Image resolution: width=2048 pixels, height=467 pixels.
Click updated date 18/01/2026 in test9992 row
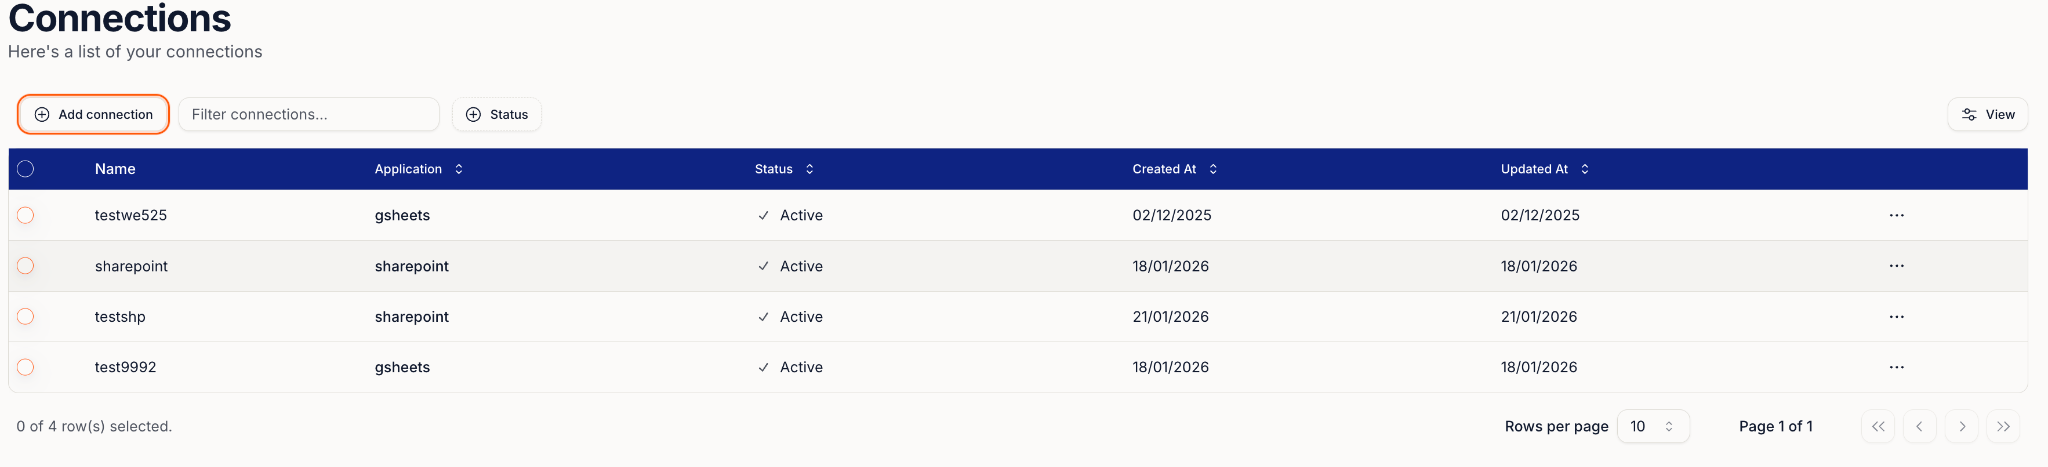1539,367
